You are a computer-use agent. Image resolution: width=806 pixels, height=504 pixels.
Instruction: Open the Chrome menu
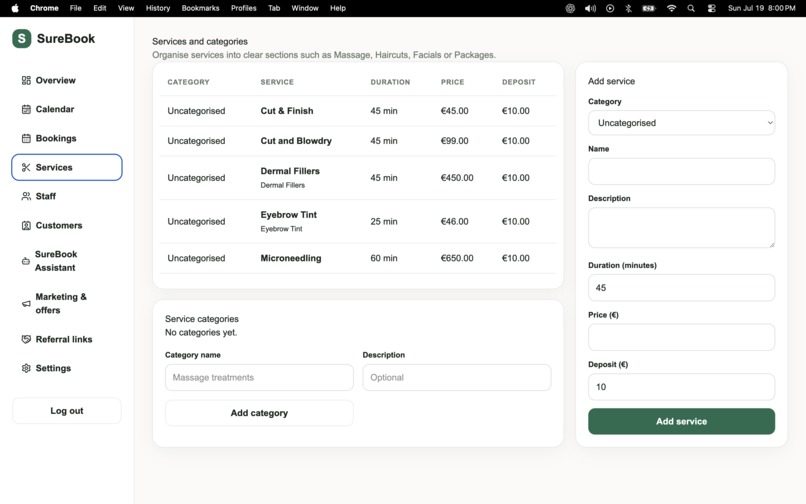[x=44, y=8]
